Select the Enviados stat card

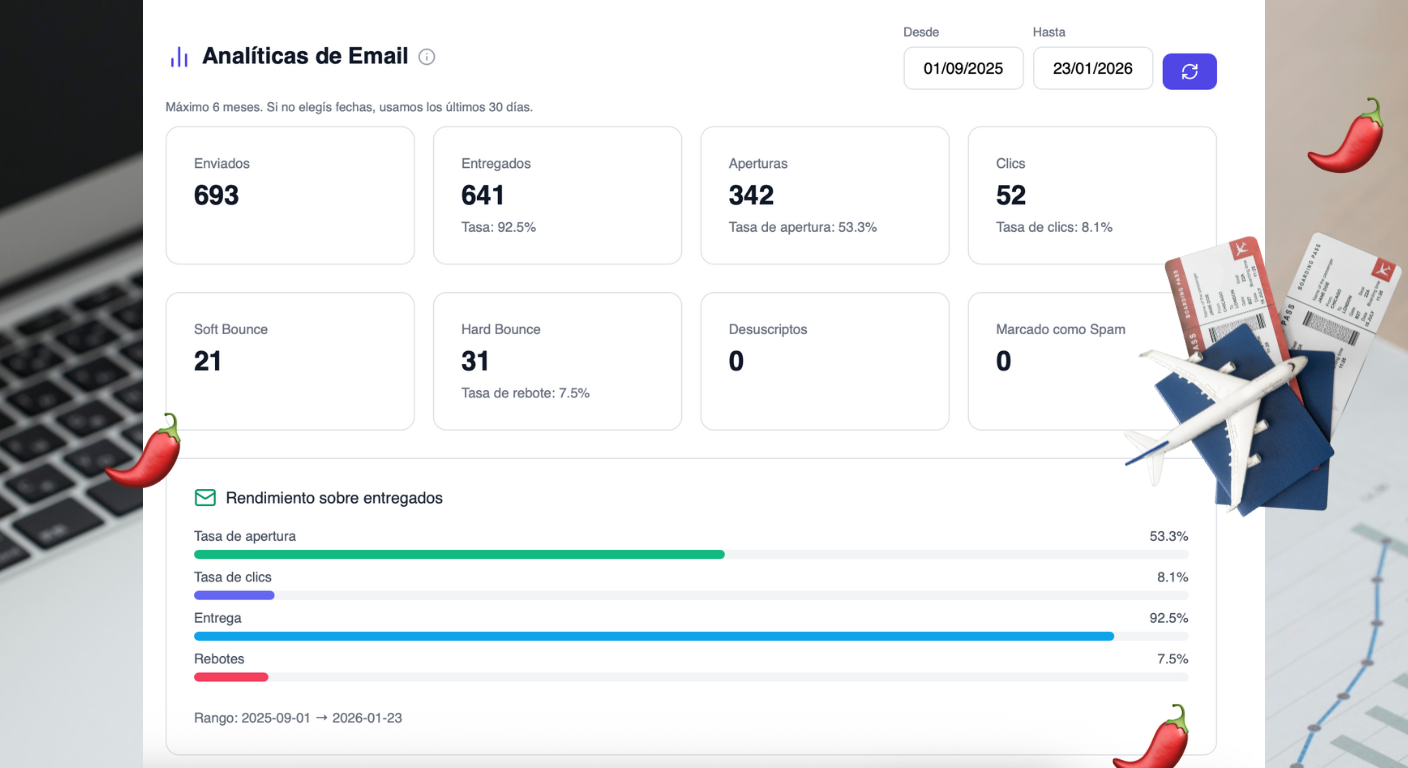[290, 195]
